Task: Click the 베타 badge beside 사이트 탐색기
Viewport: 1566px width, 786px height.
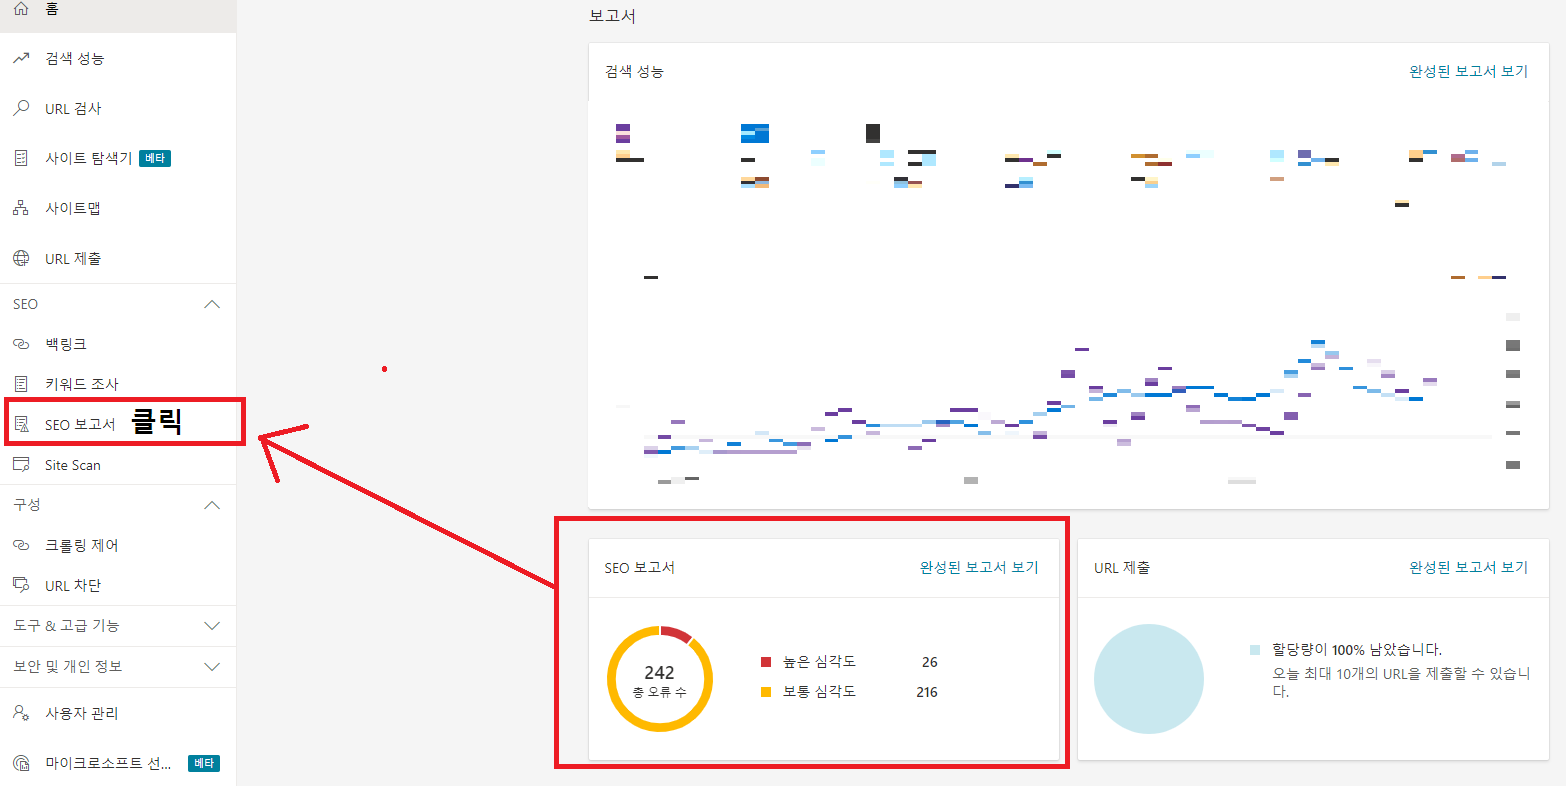Action: click(155, 158)
